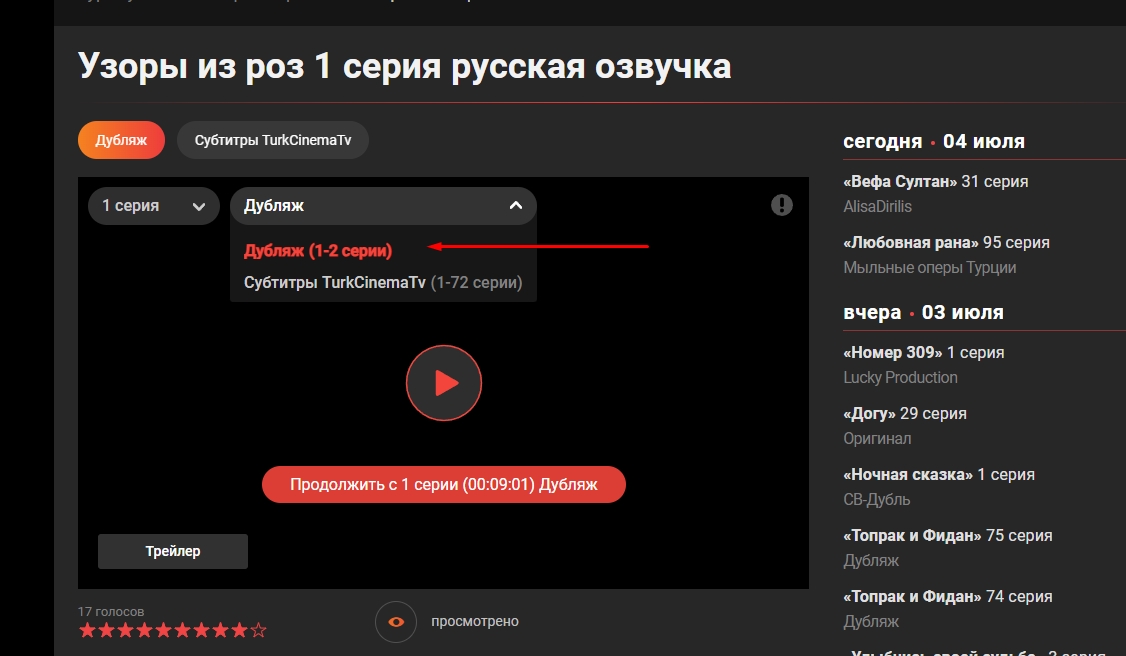Image resolution: width=1126 pixels, height=656 pixels.
Task: Click 'СВ-Дубль' studio text
Action: [877, 500]
